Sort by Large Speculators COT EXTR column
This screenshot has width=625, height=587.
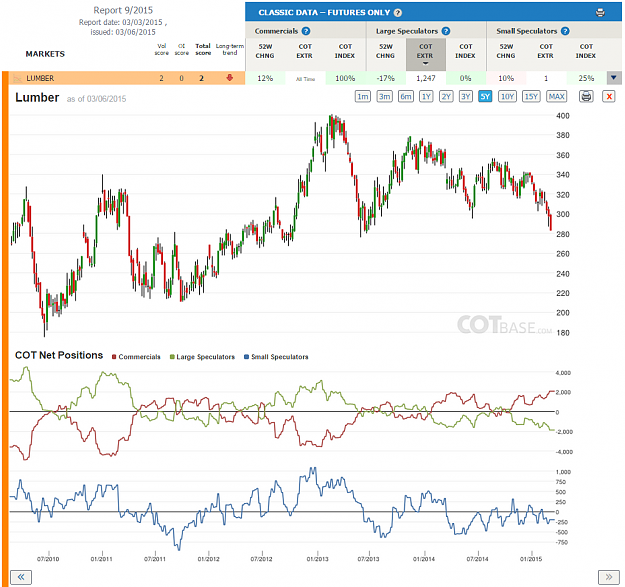[426, 54]
